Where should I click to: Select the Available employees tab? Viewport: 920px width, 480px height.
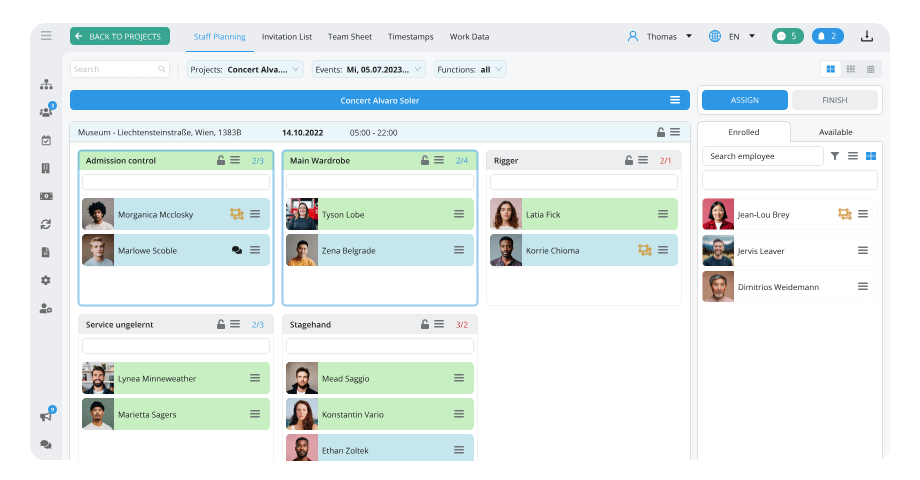tap(835, 132)
